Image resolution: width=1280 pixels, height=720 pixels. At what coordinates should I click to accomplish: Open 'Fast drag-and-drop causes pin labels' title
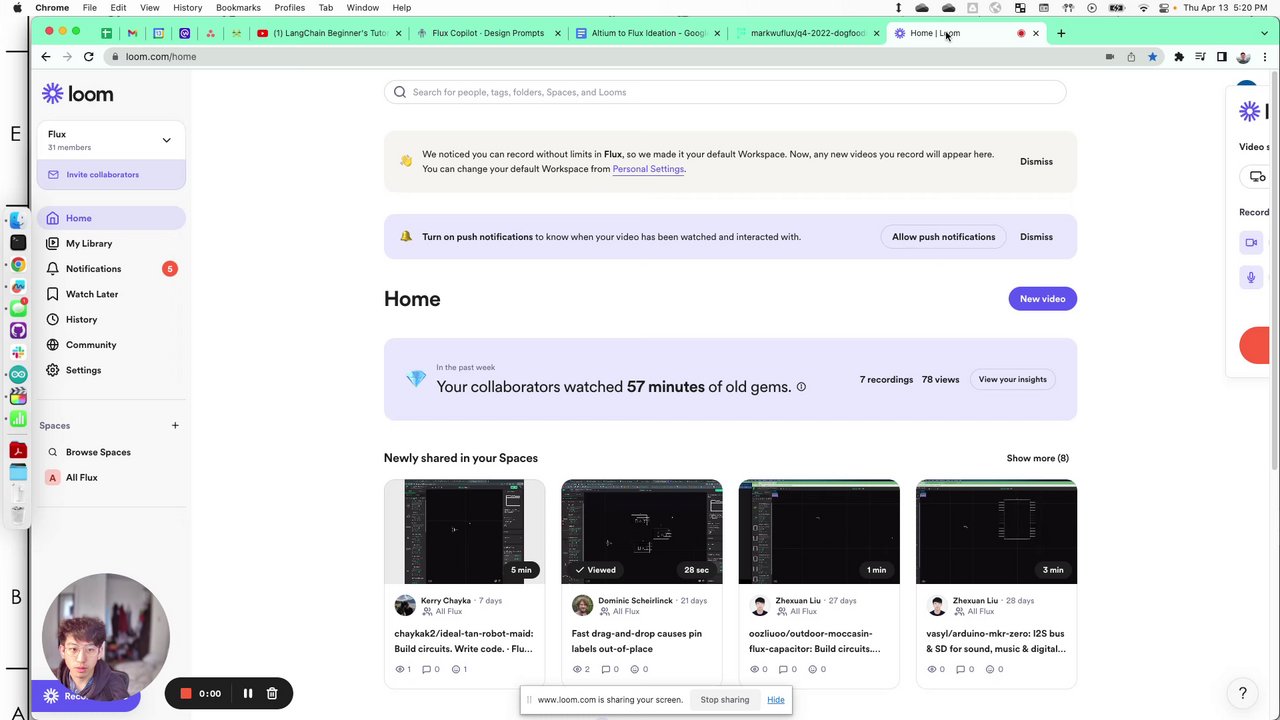pos(636,641)
